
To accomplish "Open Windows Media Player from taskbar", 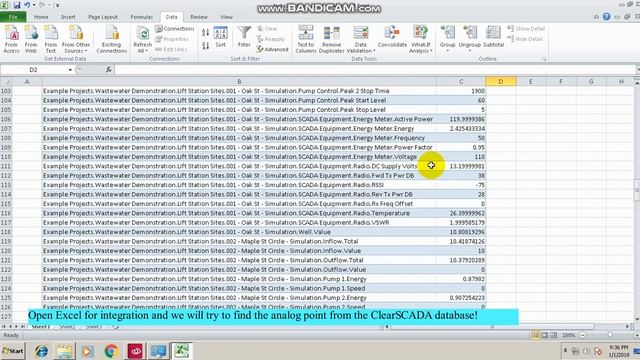I will coord(87,351).
